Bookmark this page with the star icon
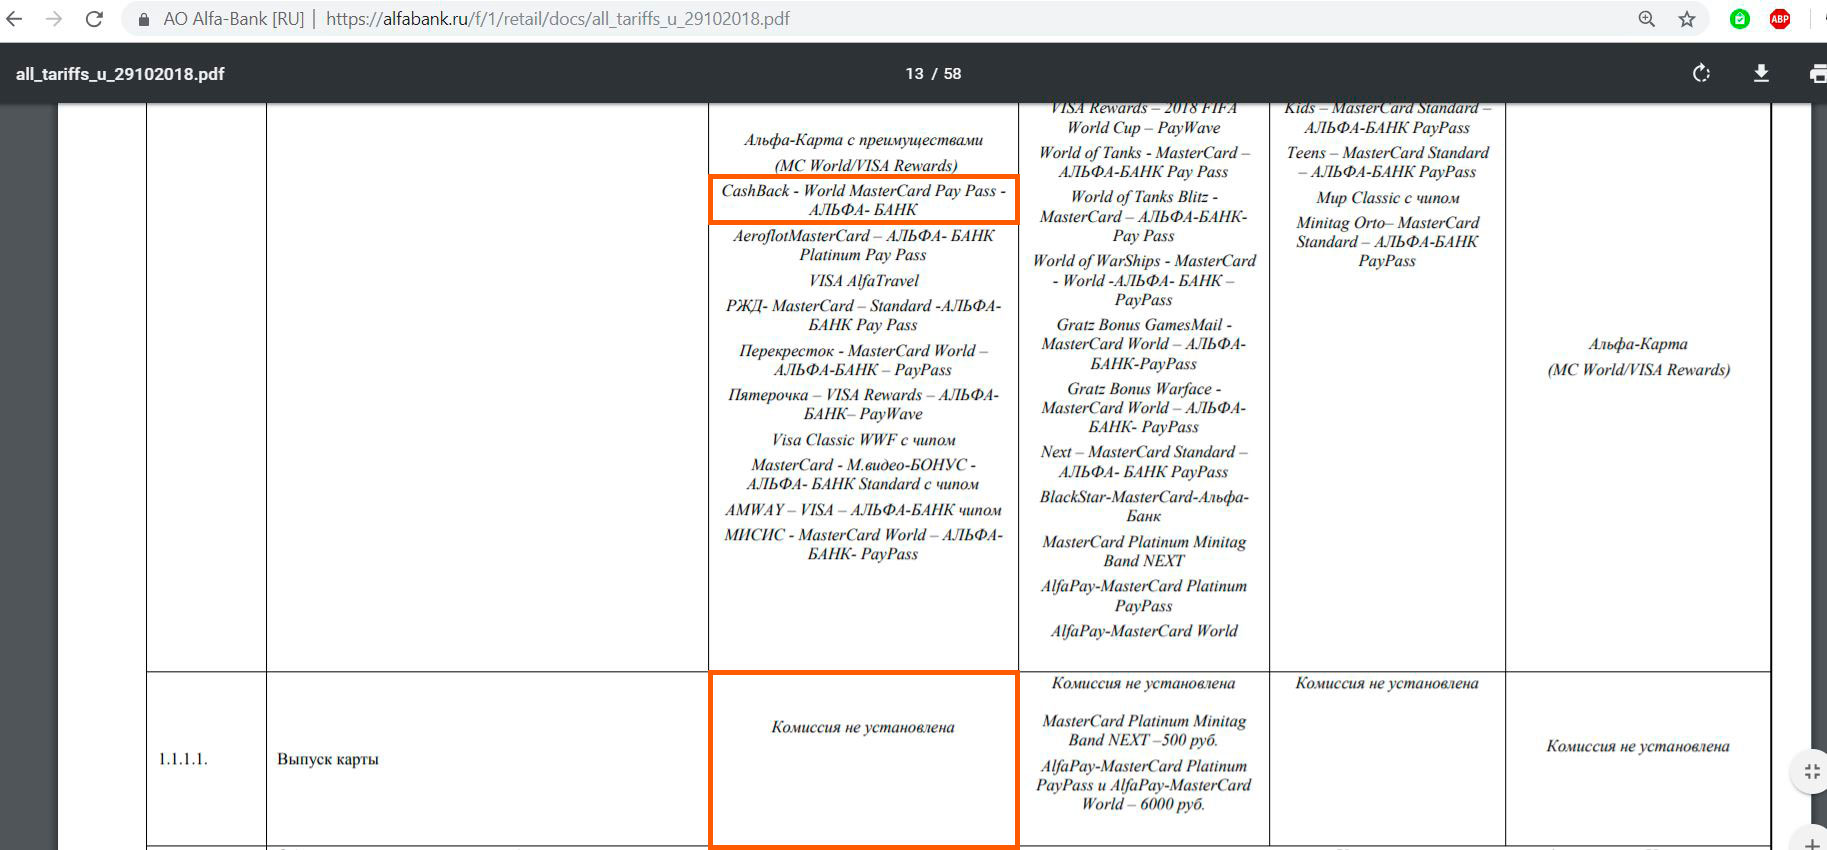 [1687, 19]
